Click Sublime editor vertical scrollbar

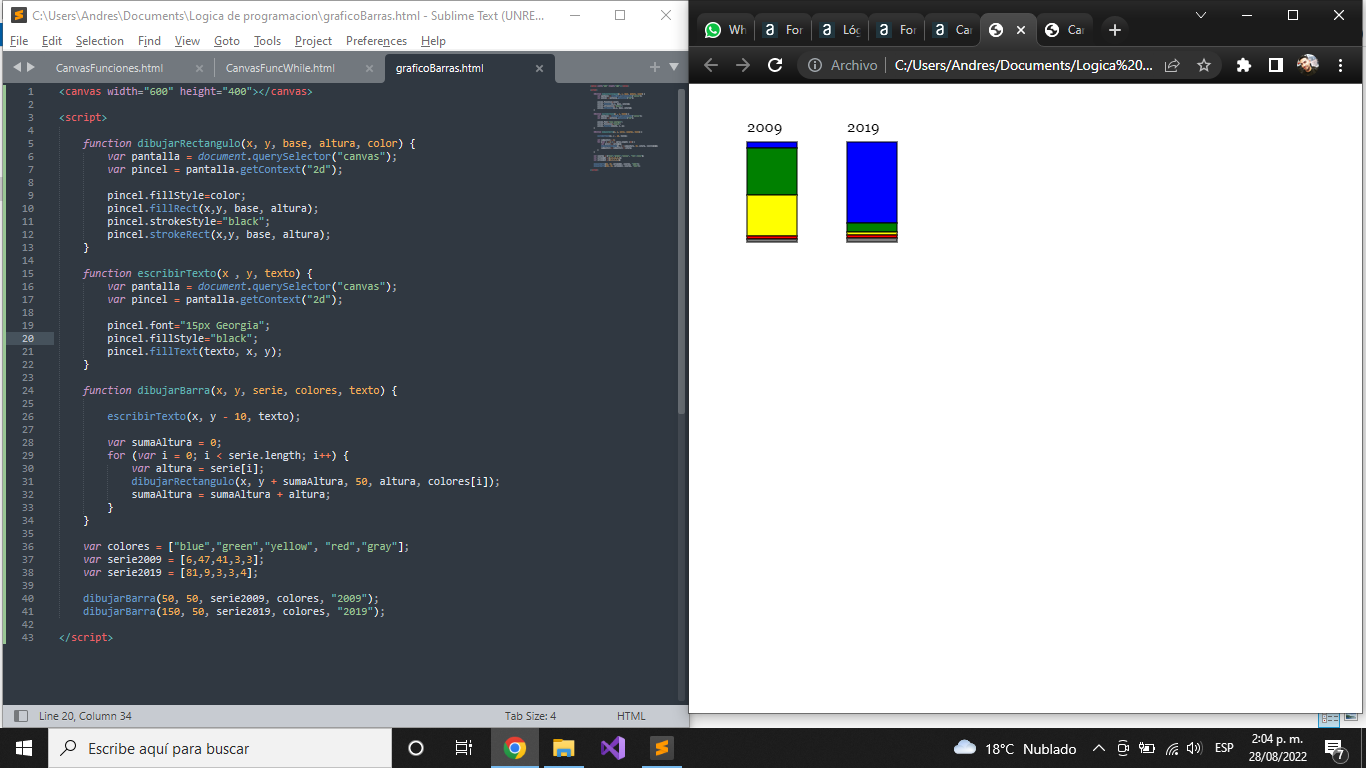[x=682, y=250]
